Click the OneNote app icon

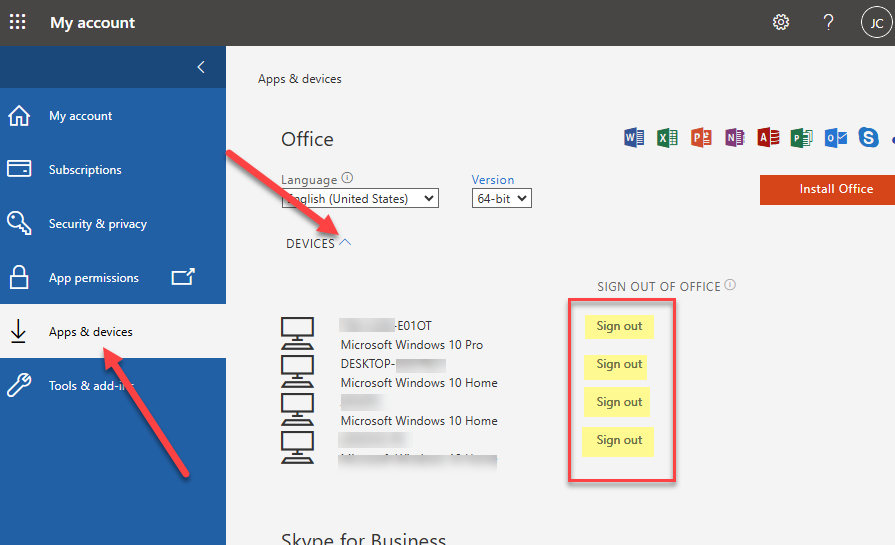(735, 138)
